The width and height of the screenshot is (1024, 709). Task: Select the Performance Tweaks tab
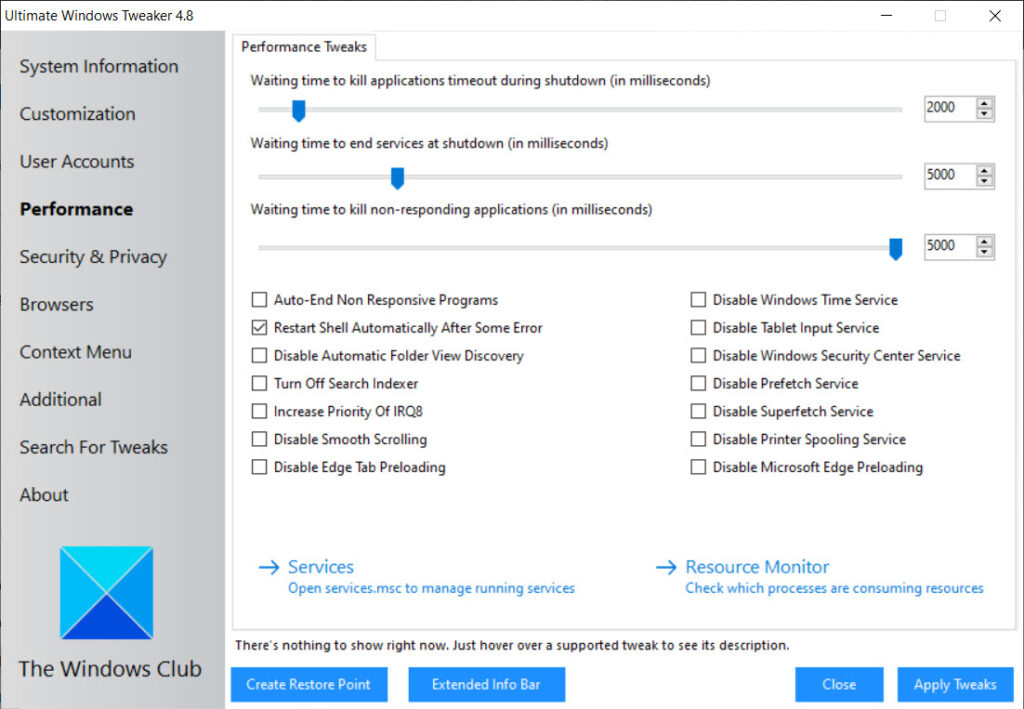(x=304, y=47)
